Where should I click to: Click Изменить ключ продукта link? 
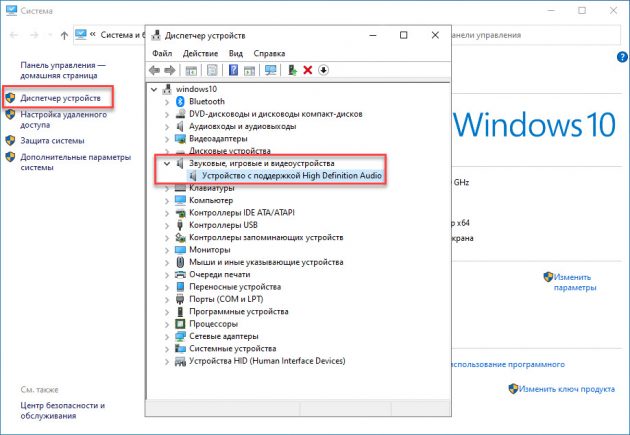567,389
